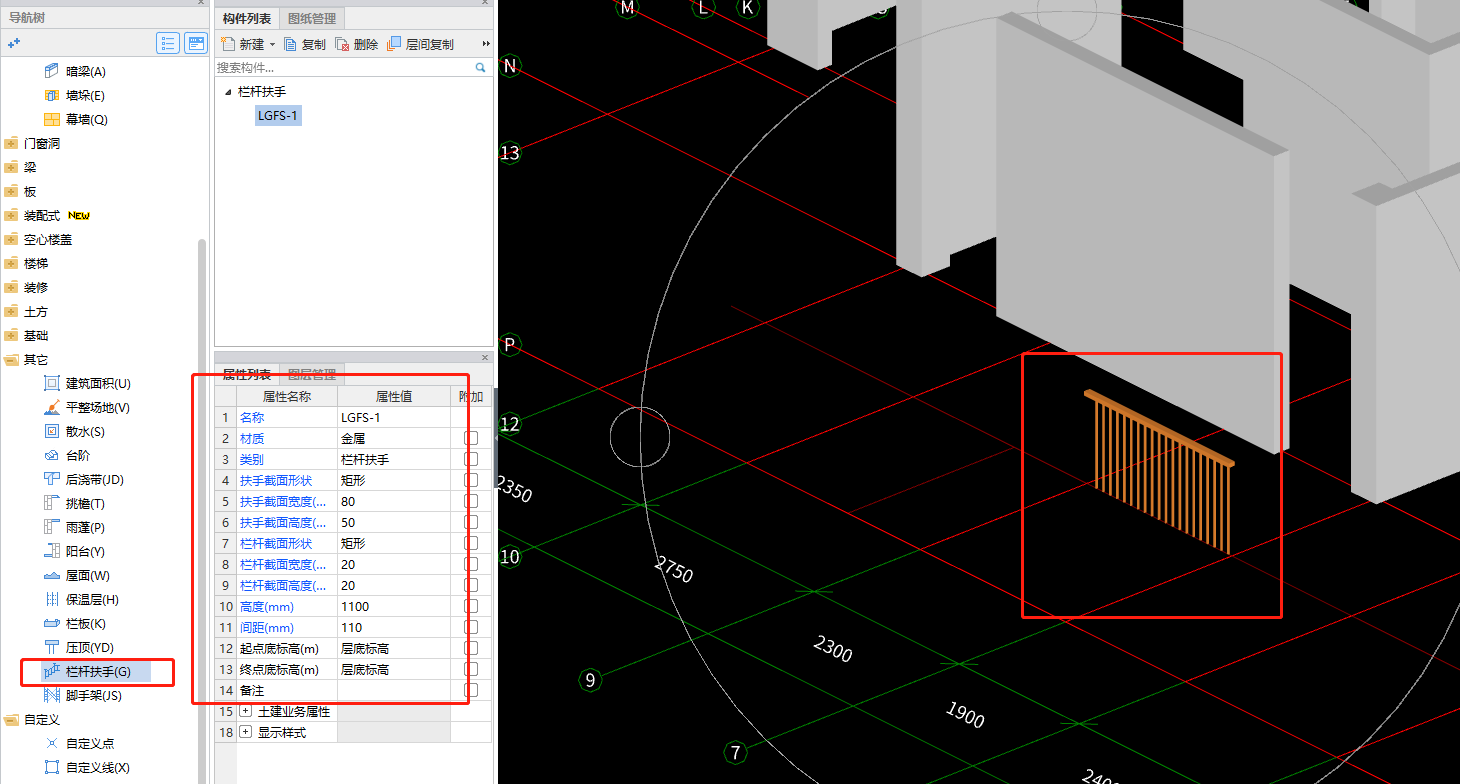Click 层间复制 in the component list toolbar
This screenshot has width=1460, height=784.
pyautogui.click(x=420, y=44)
